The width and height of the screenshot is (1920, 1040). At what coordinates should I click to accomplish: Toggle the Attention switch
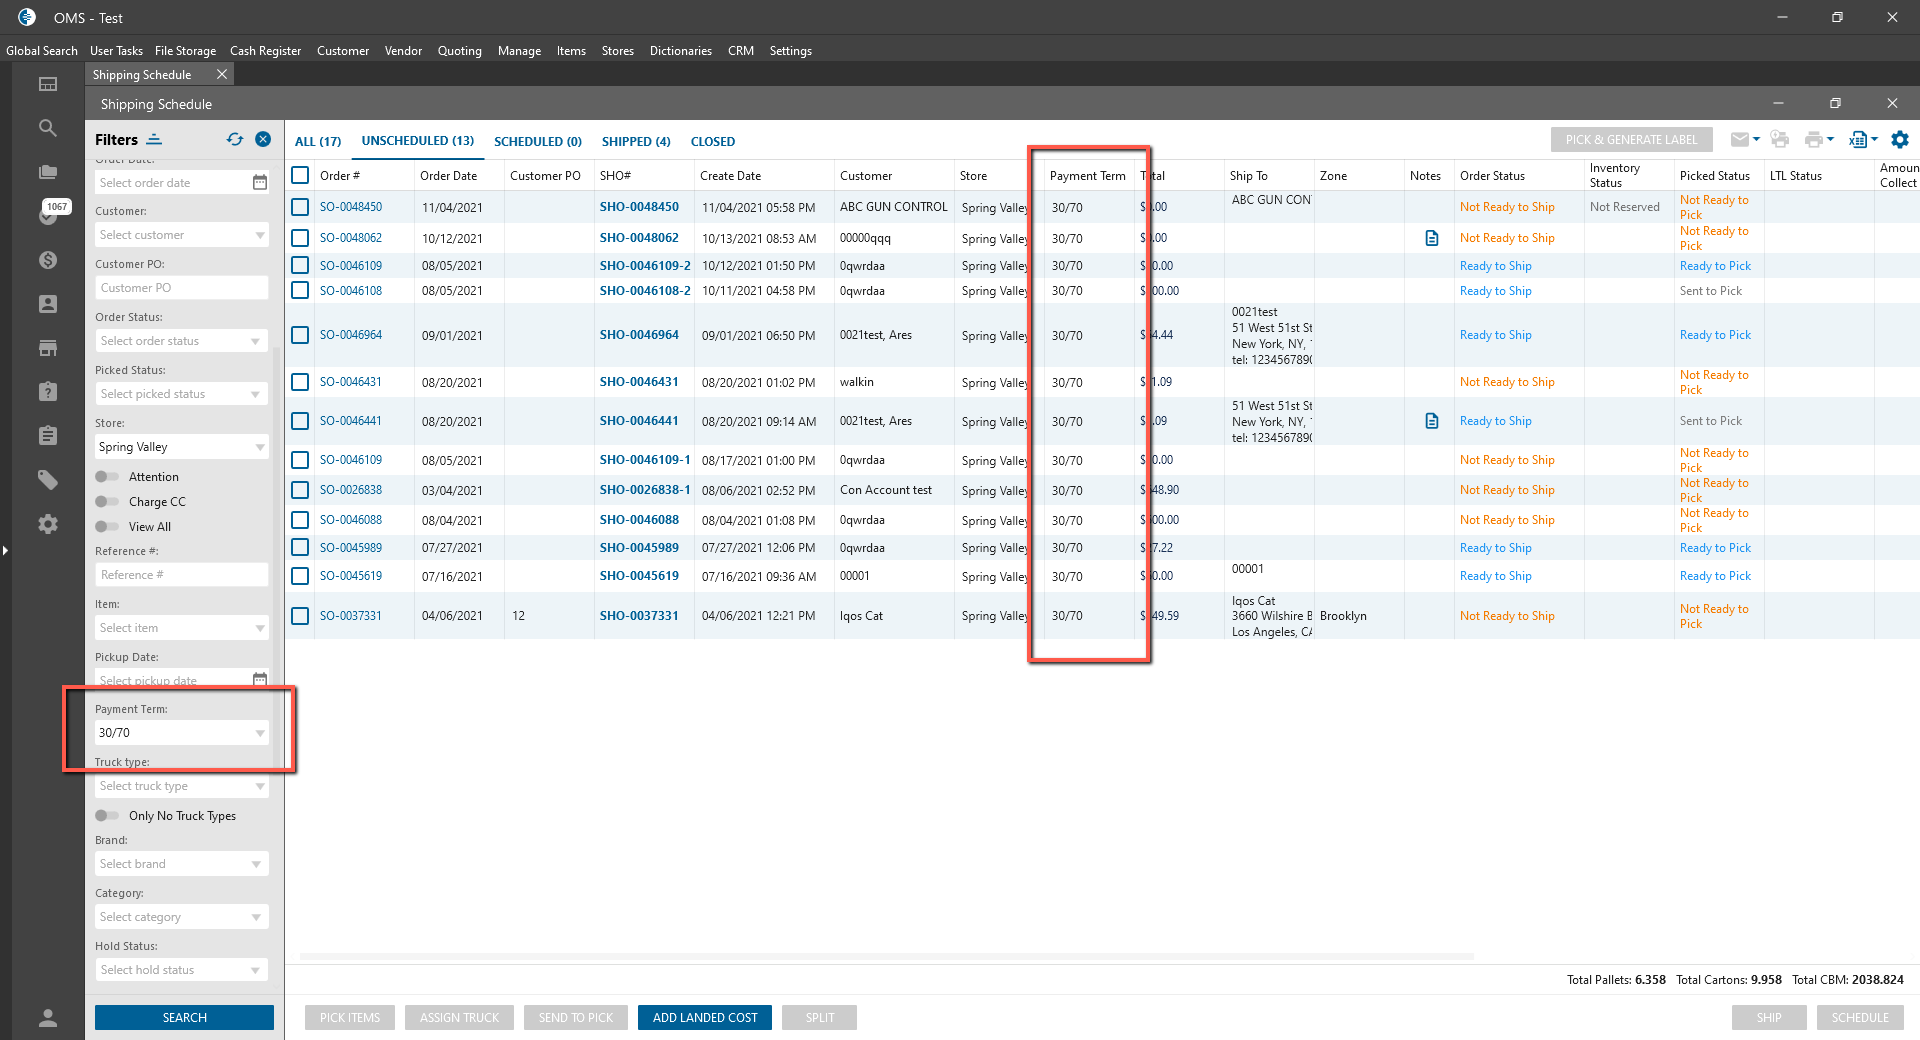click(107, 477)
